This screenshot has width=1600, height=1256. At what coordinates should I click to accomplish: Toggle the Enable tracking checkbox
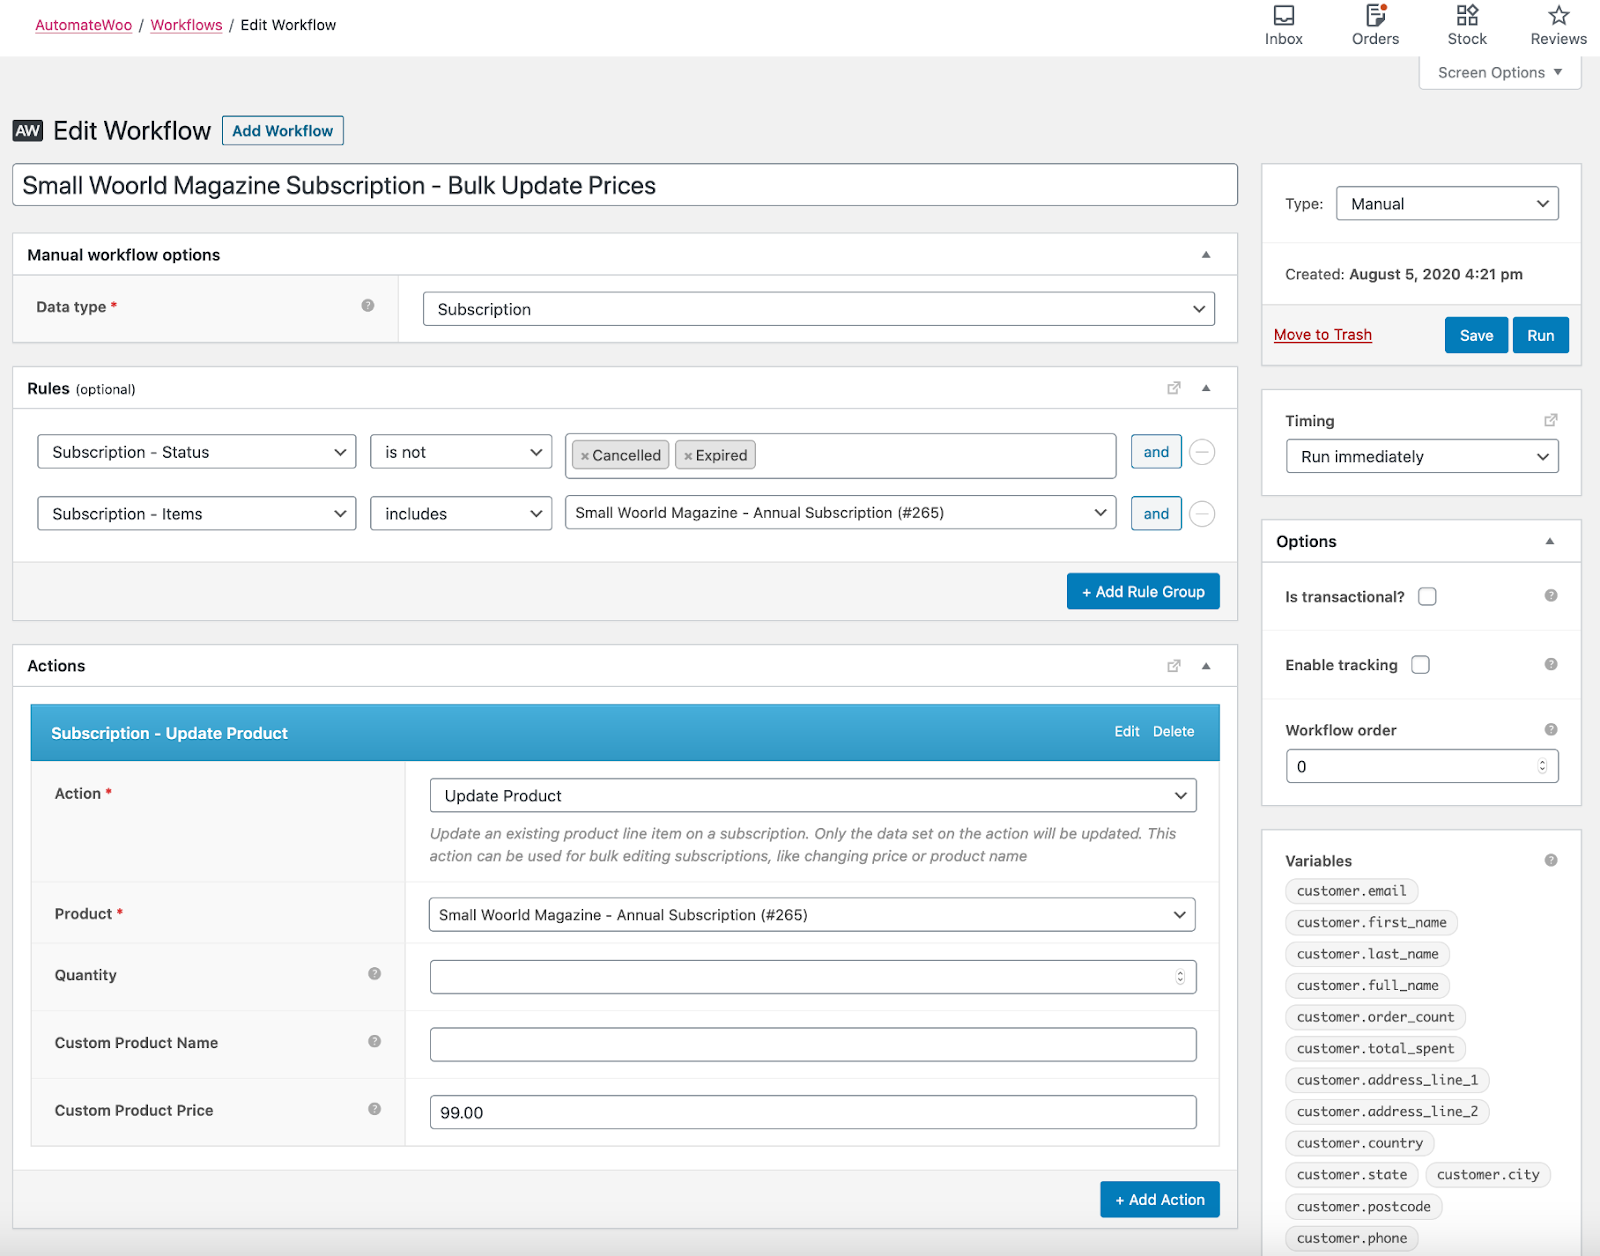(x=1420, y=665)
